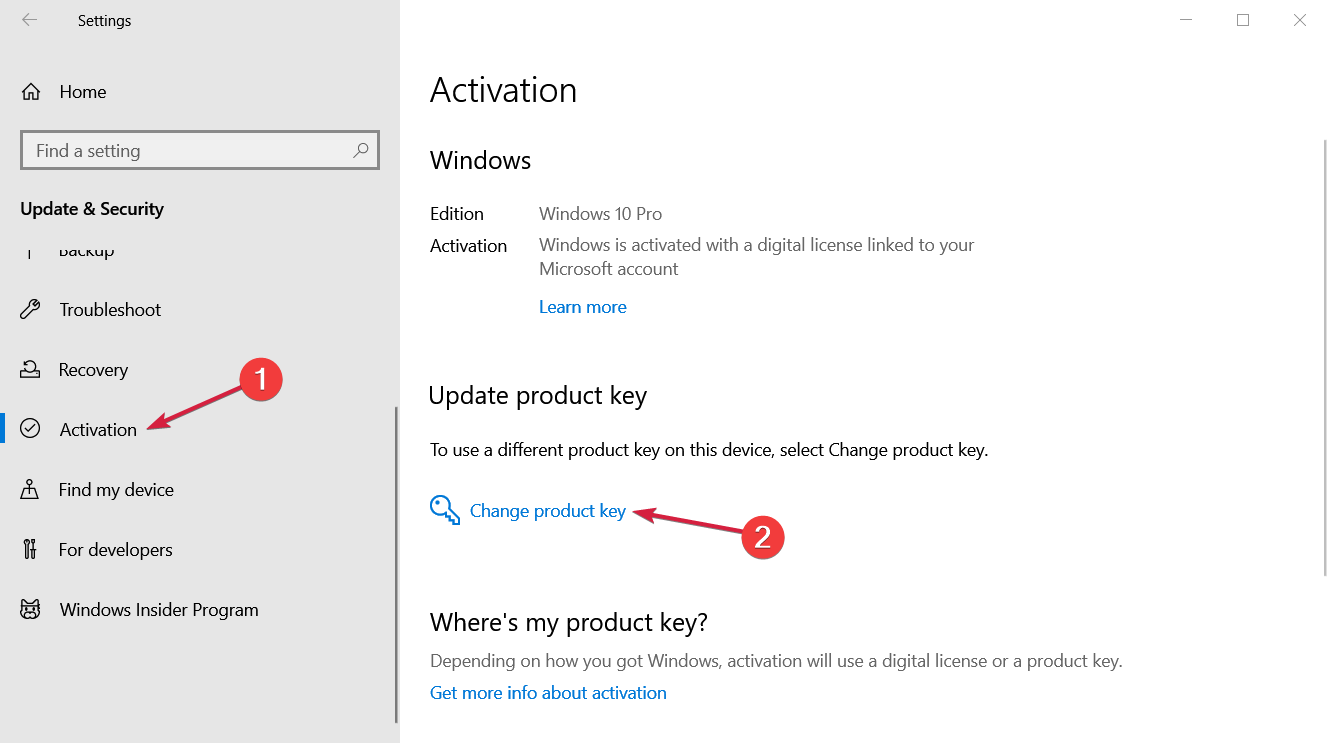Click the Where's my product key? heading
Image resolution: width=1329 pixels, height=743 pixels.
click(x=569, y=622)
